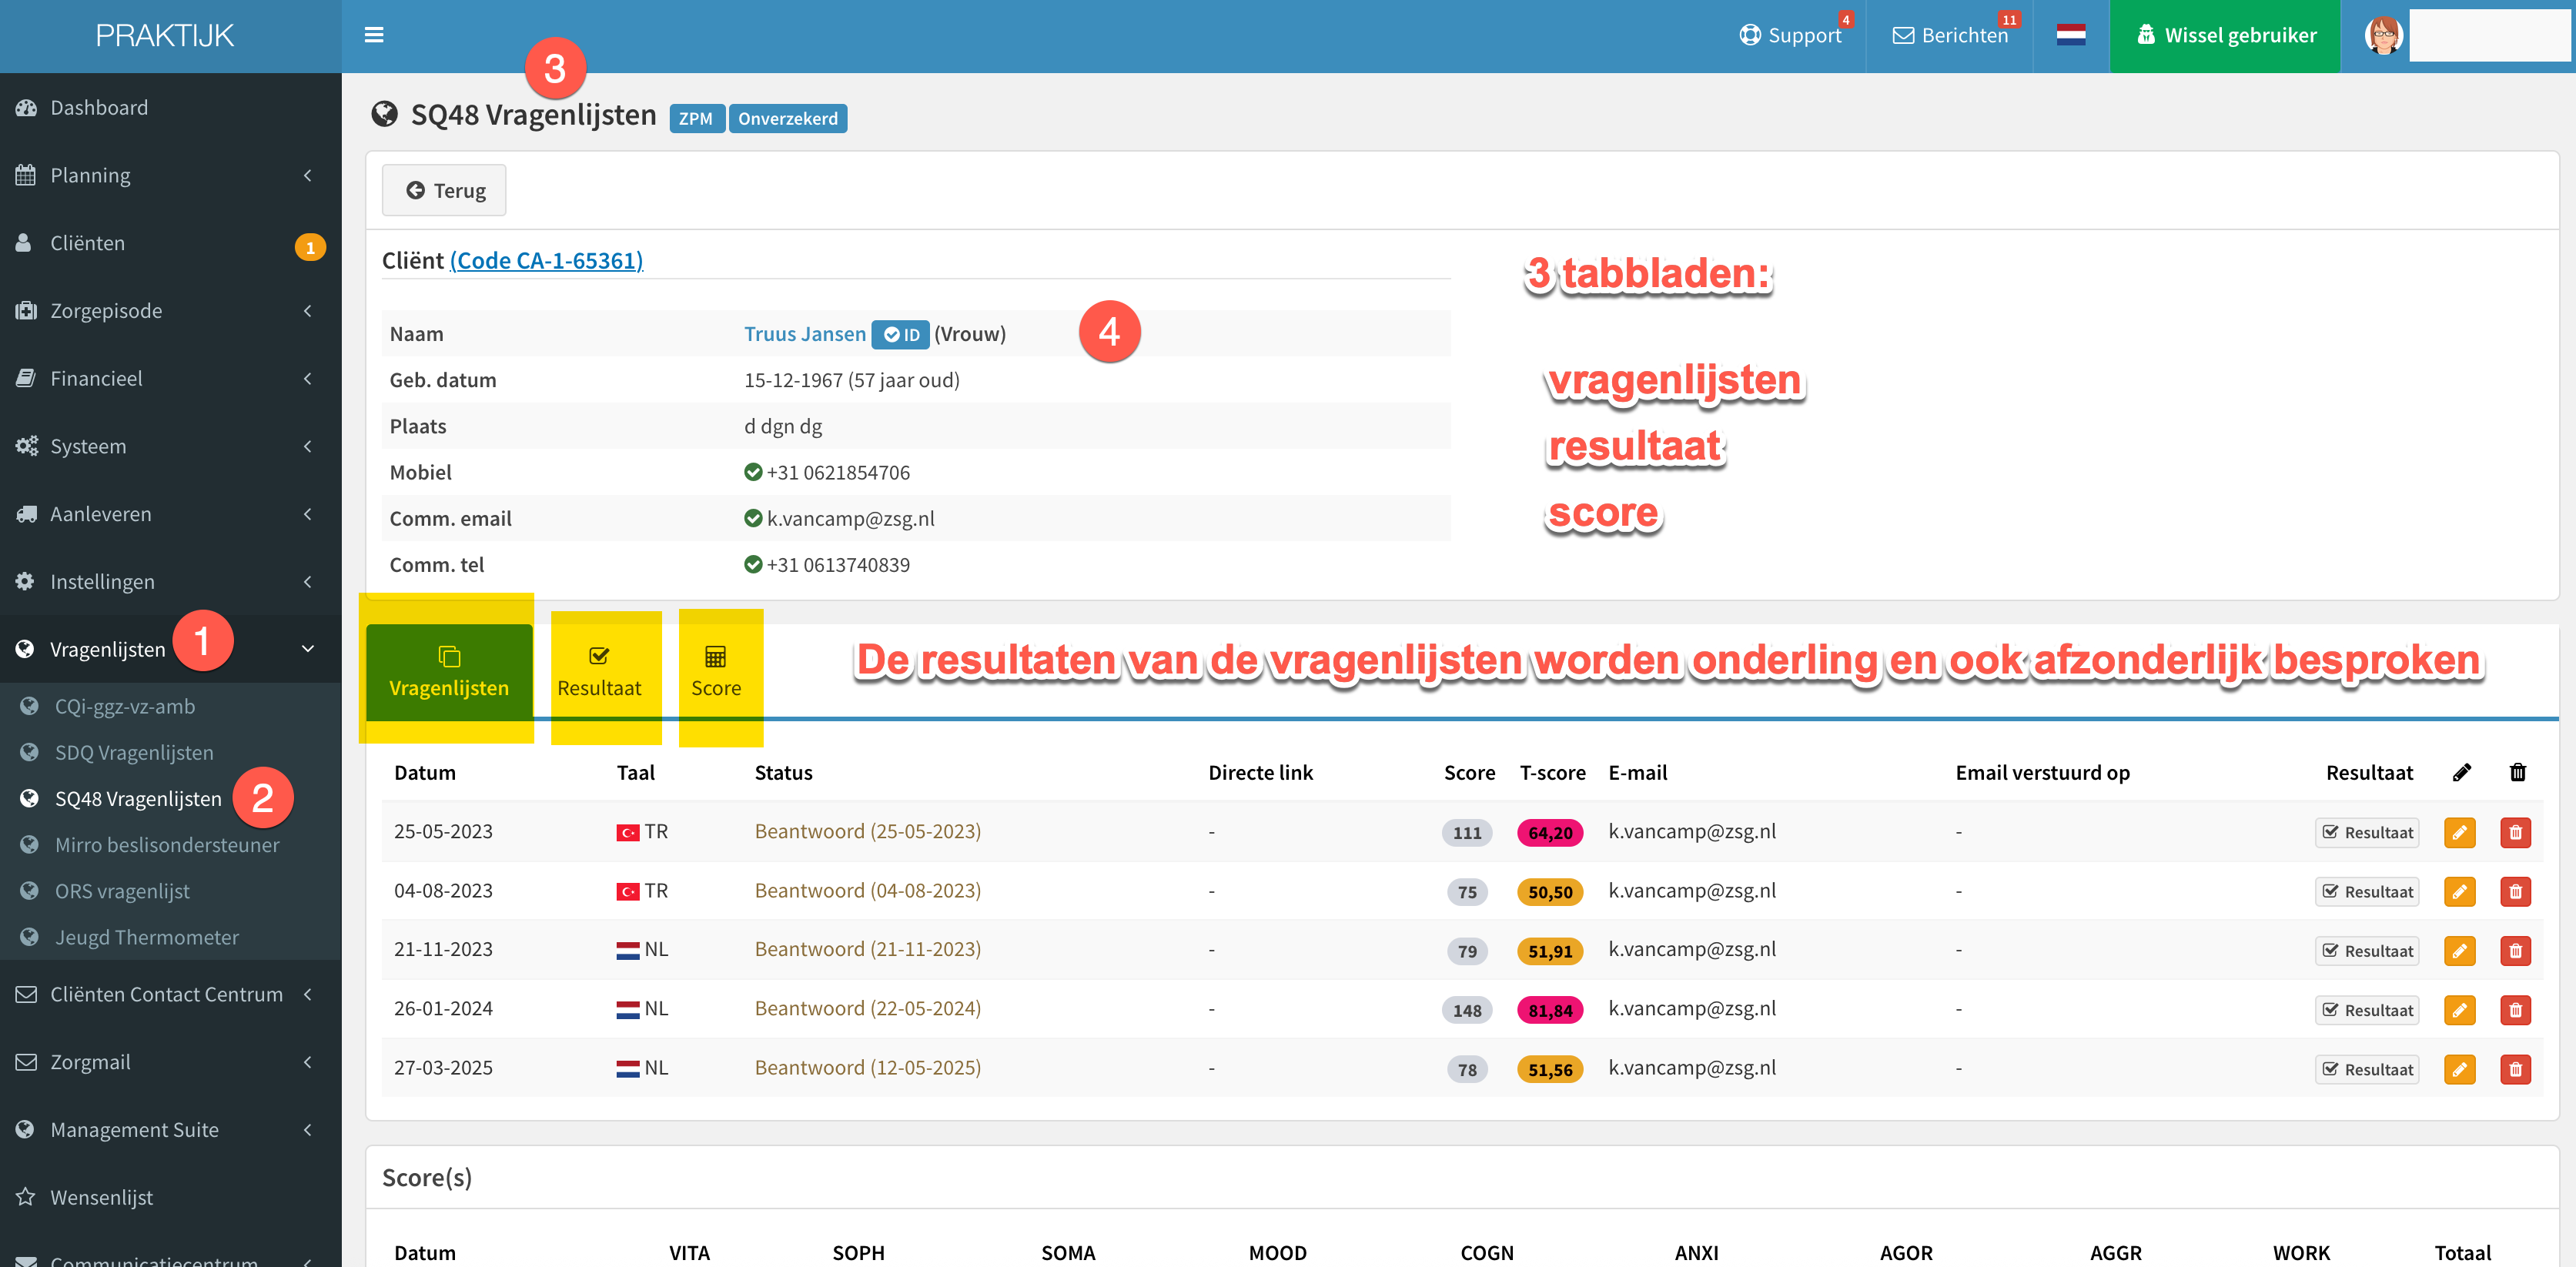This screenshot has height=1267, width=2576.
Task: Go back with the Terug button
Action: pos(444,190)
